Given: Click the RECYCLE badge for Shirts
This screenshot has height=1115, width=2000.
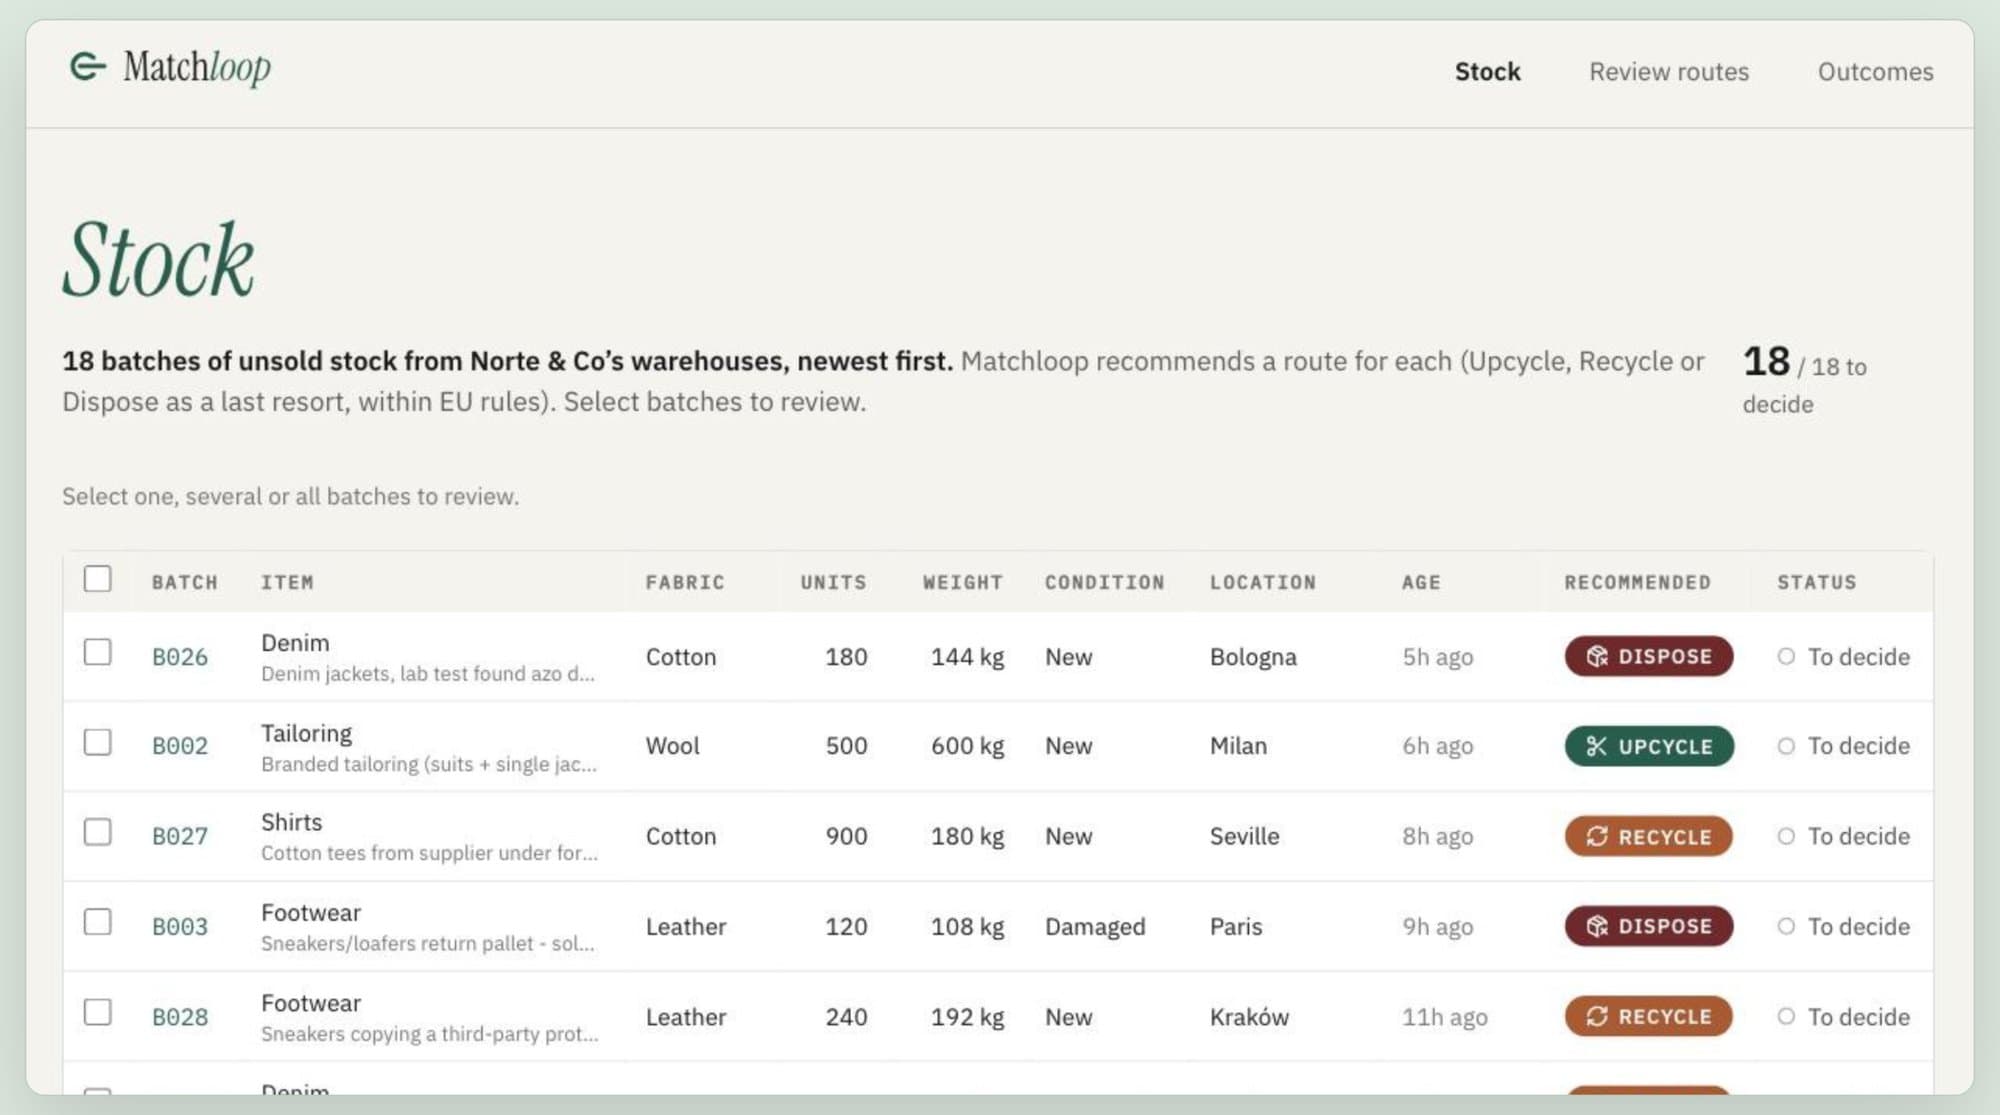Looking at the screenshot, I should (x=1649, y=836).
